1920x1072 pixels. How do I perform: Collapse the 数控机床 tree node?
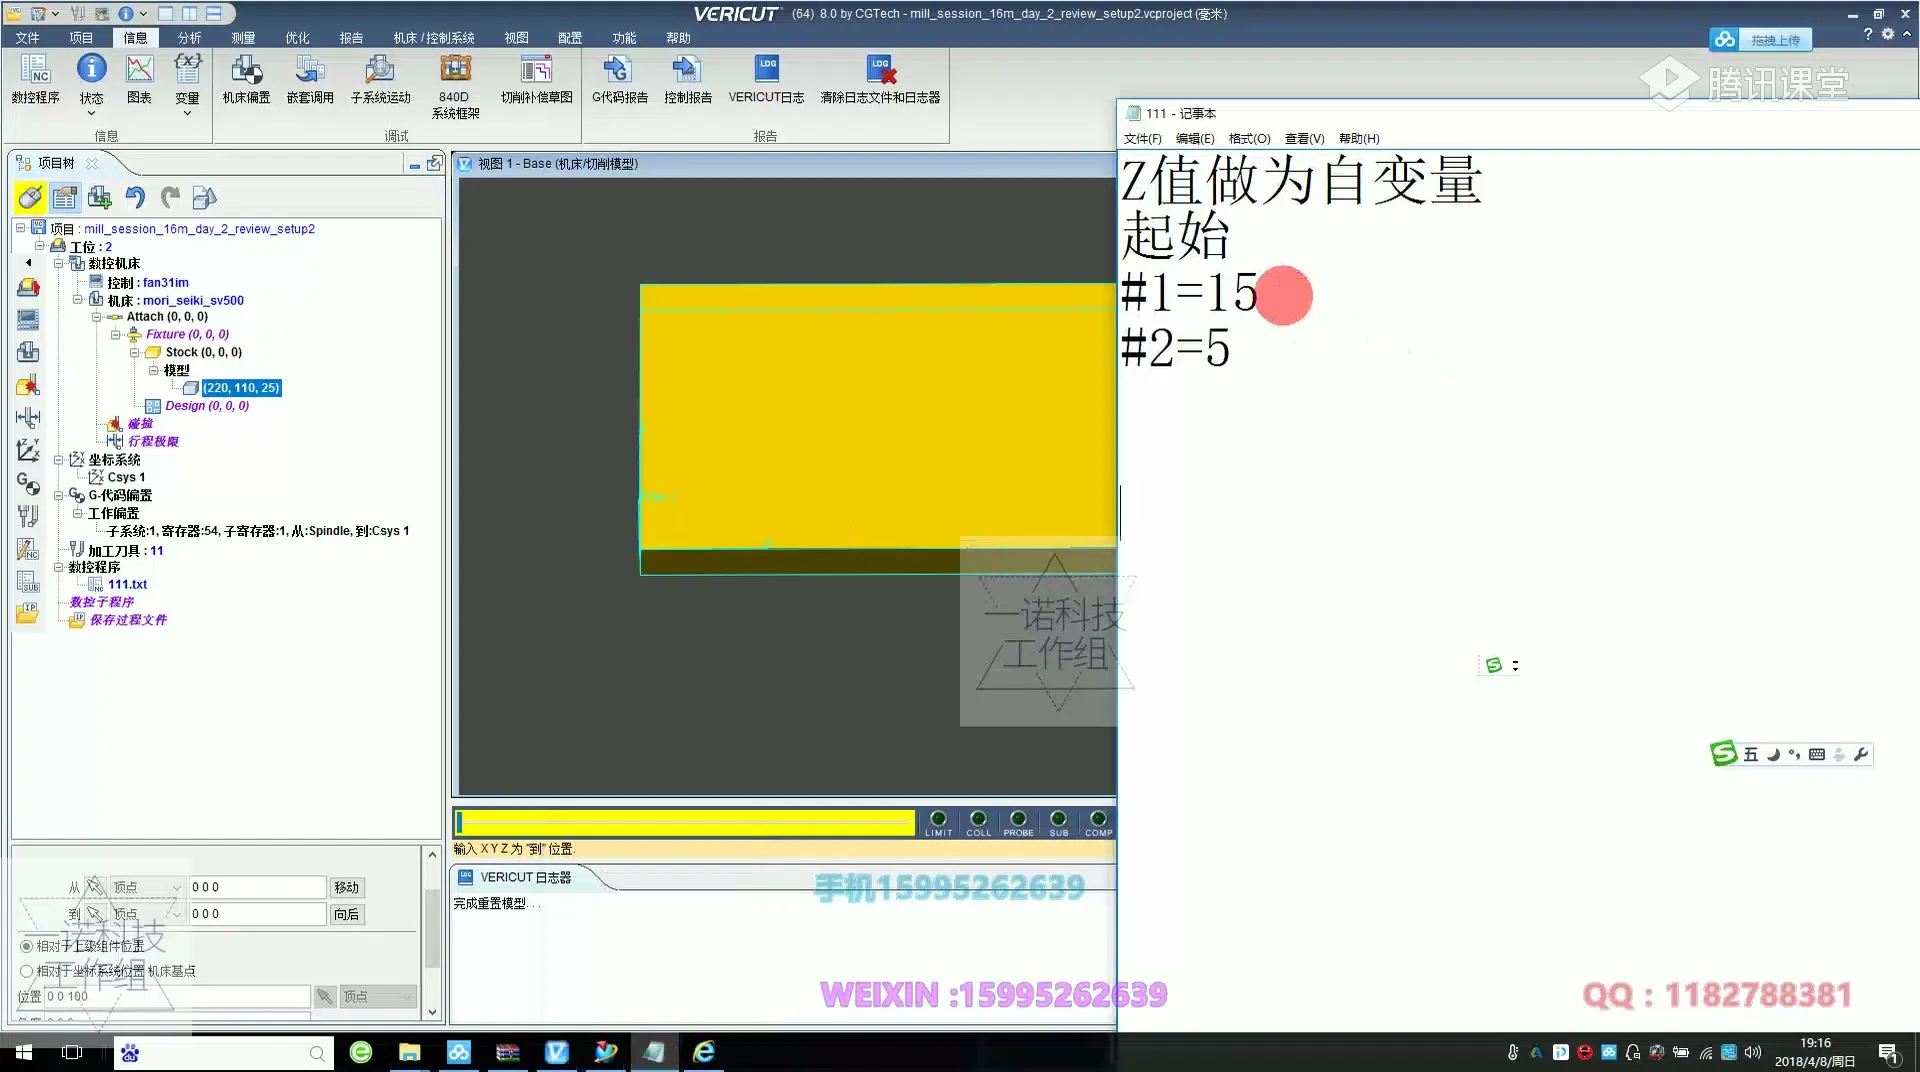coord(59,263)
